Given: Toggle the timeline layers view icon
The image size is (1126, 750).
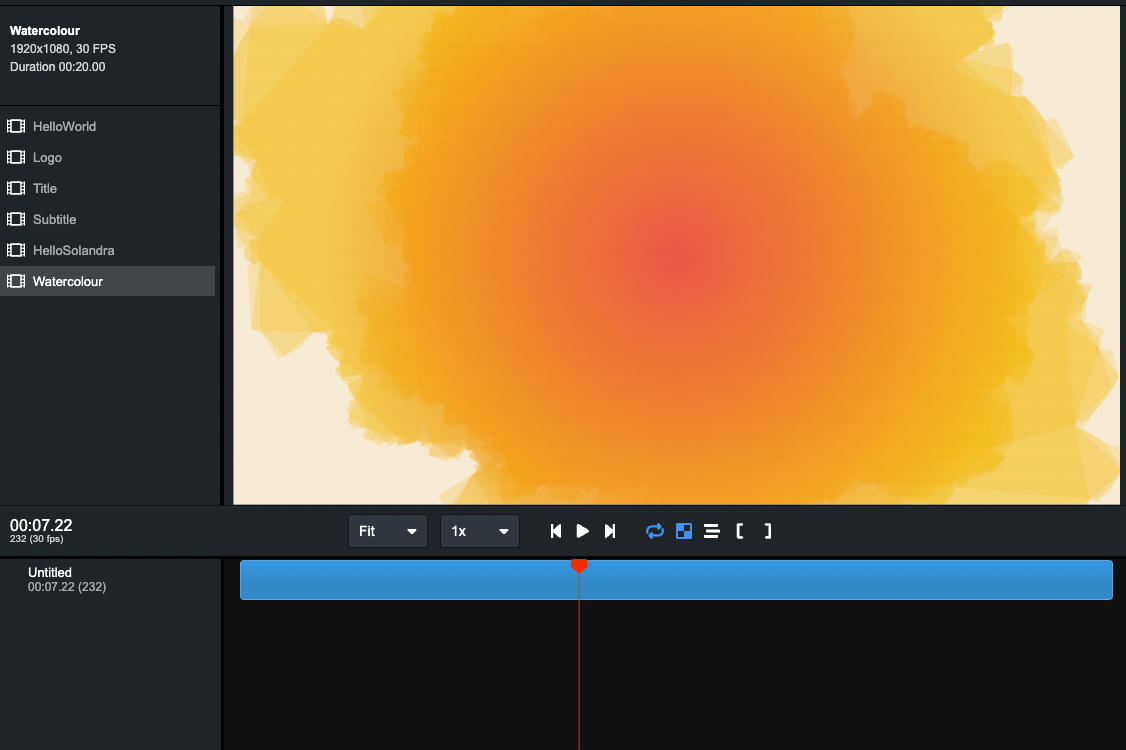Looking at the screenshot, I should click(x=712, y=531).
